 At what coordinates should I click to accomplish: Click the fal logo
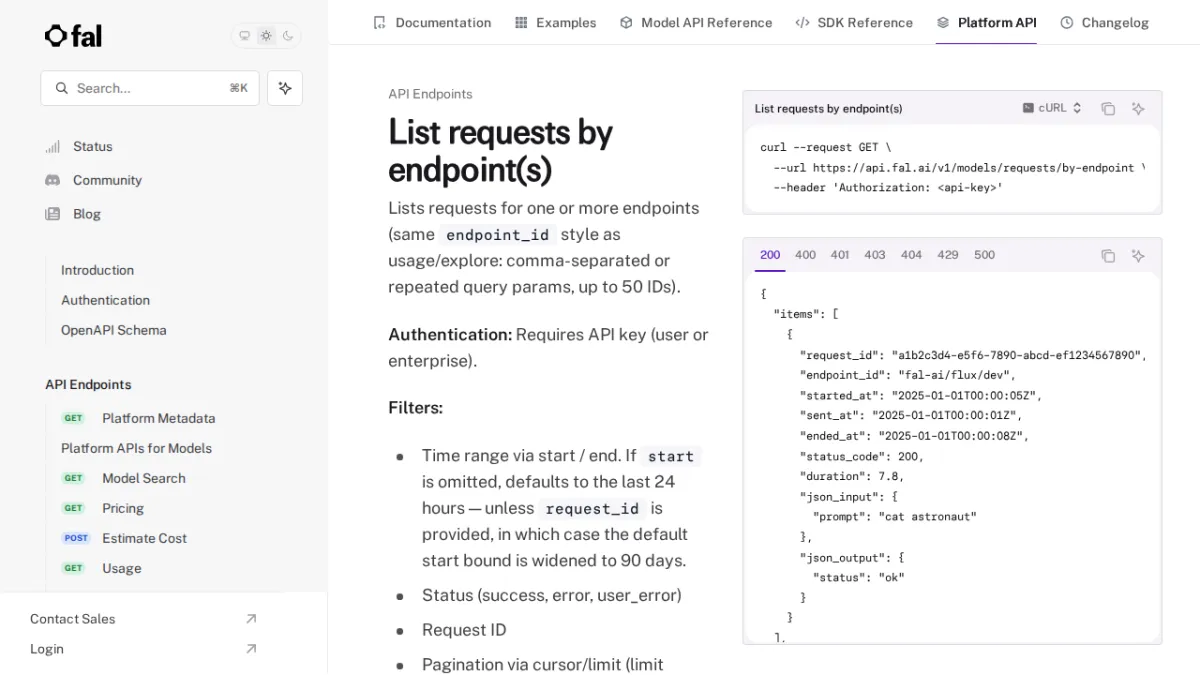73,36
